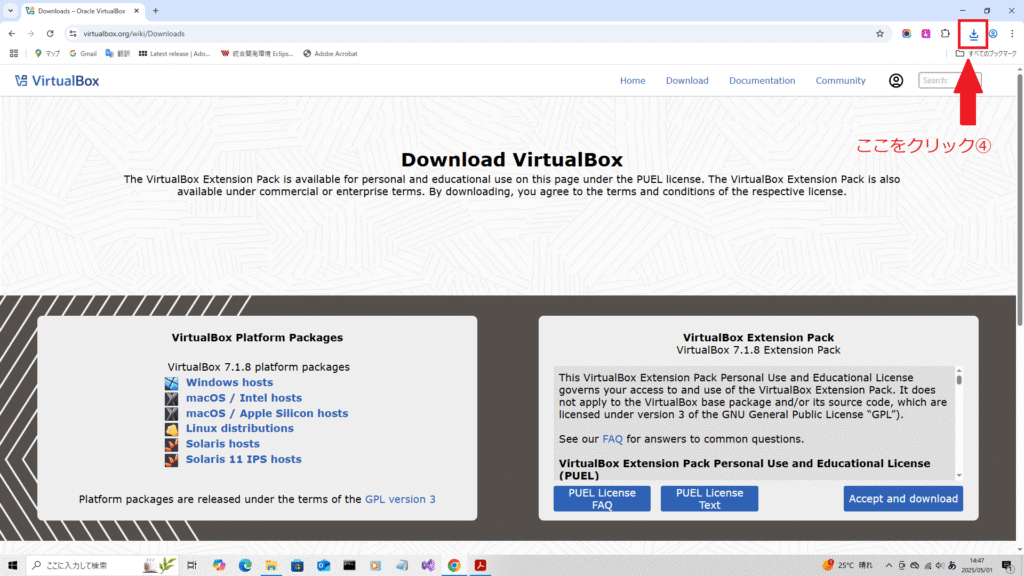Open the Community nav item
This screenshot has height=576, width=1024.
pos(840,80)
